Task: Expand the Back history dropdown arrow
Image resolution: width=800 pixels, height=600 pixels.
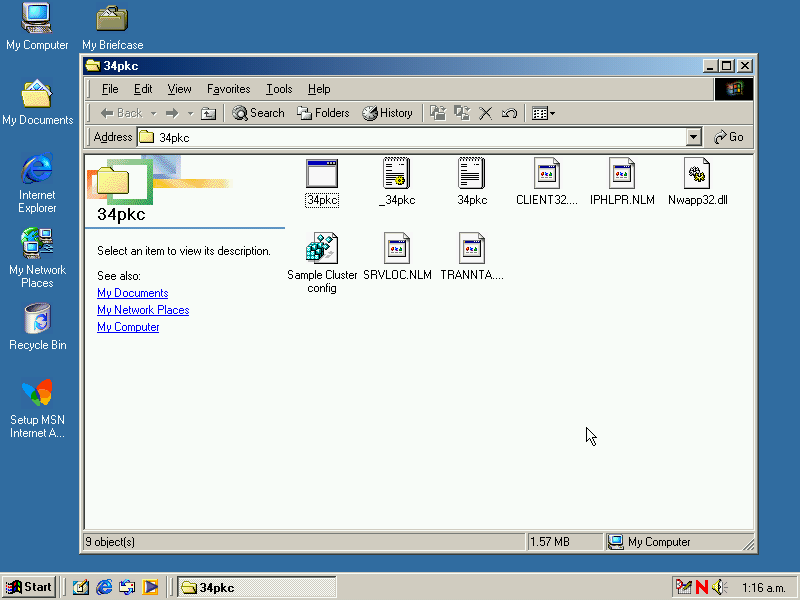Action: [x=154, y=113]
